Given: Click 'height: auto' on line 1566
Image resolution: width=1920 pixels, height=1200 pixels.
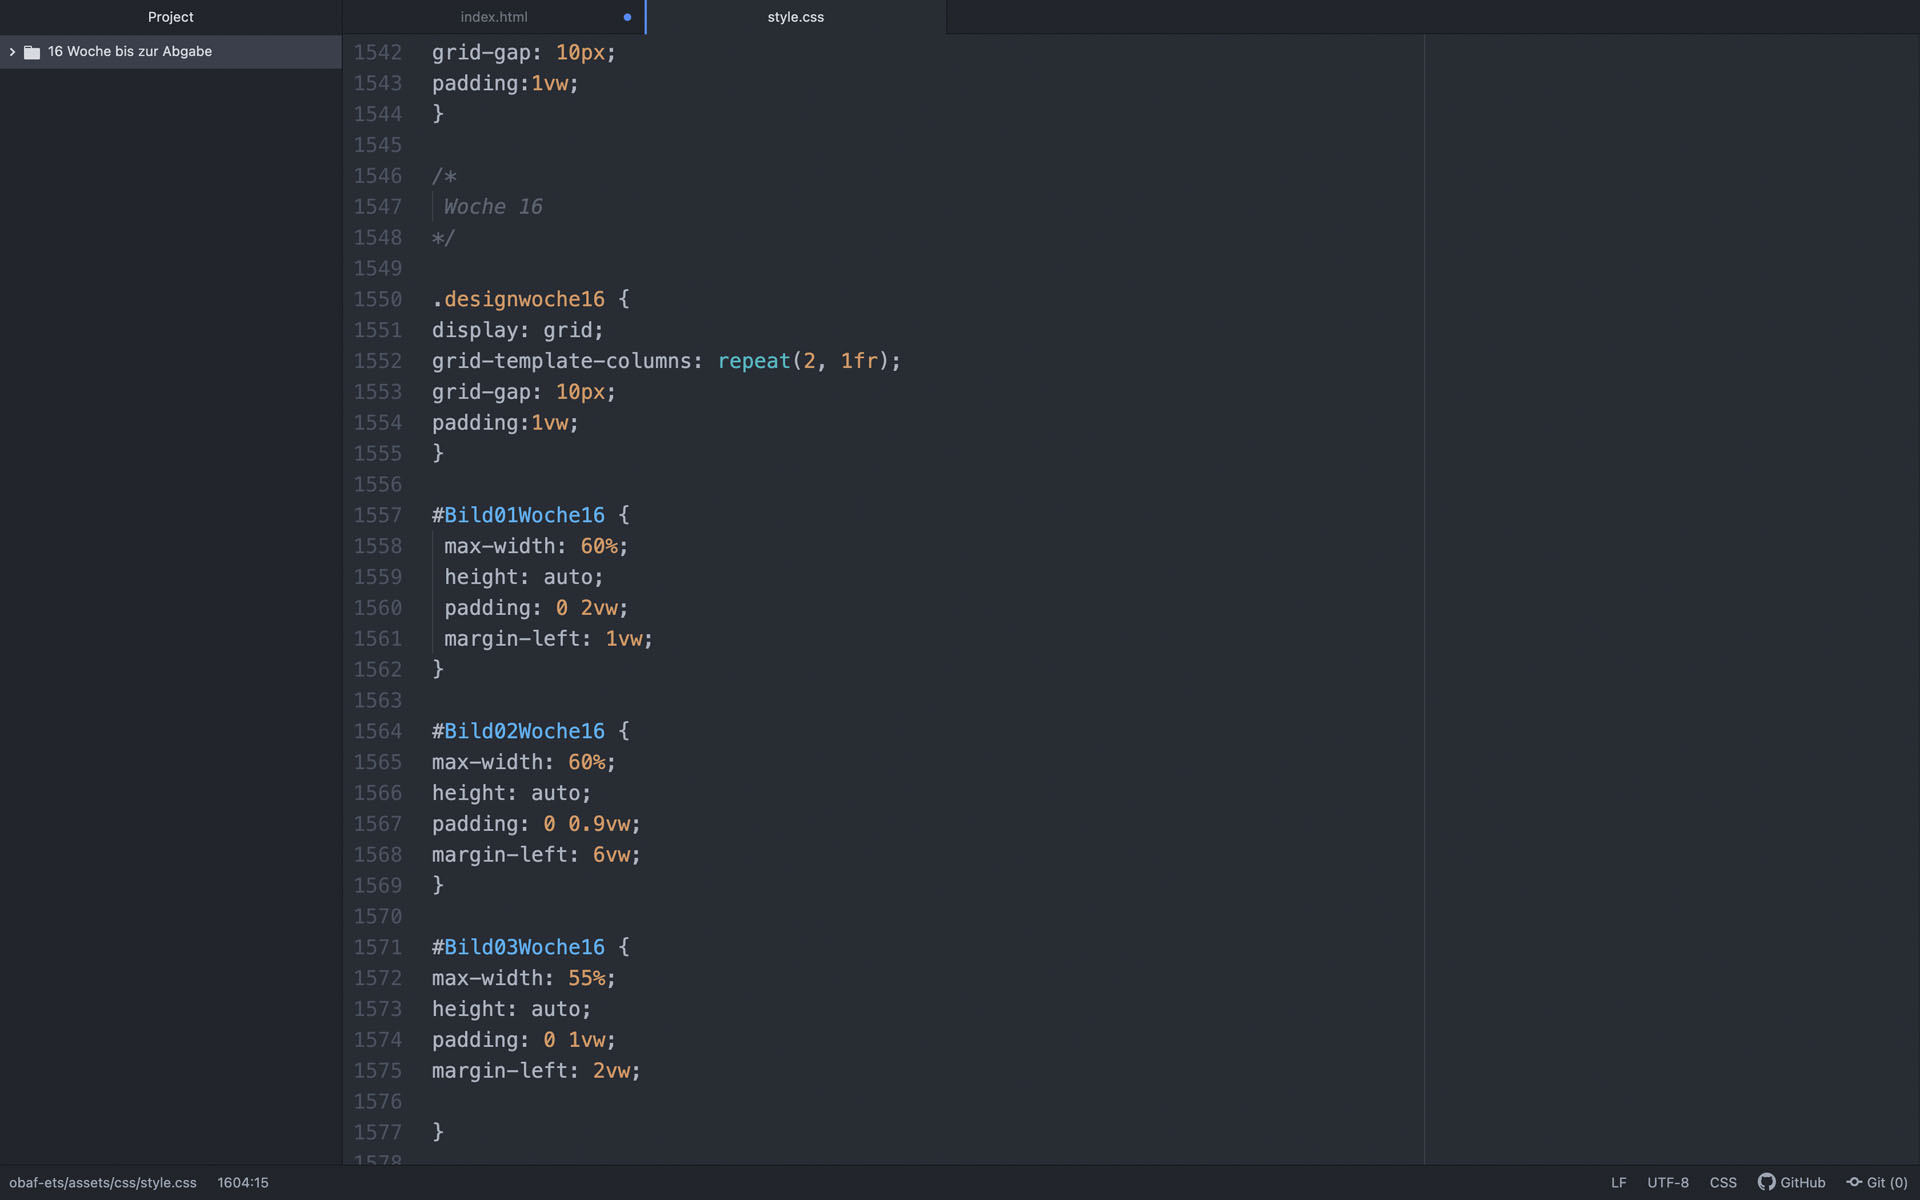Looking at the screenshot, I should [512, 793].
